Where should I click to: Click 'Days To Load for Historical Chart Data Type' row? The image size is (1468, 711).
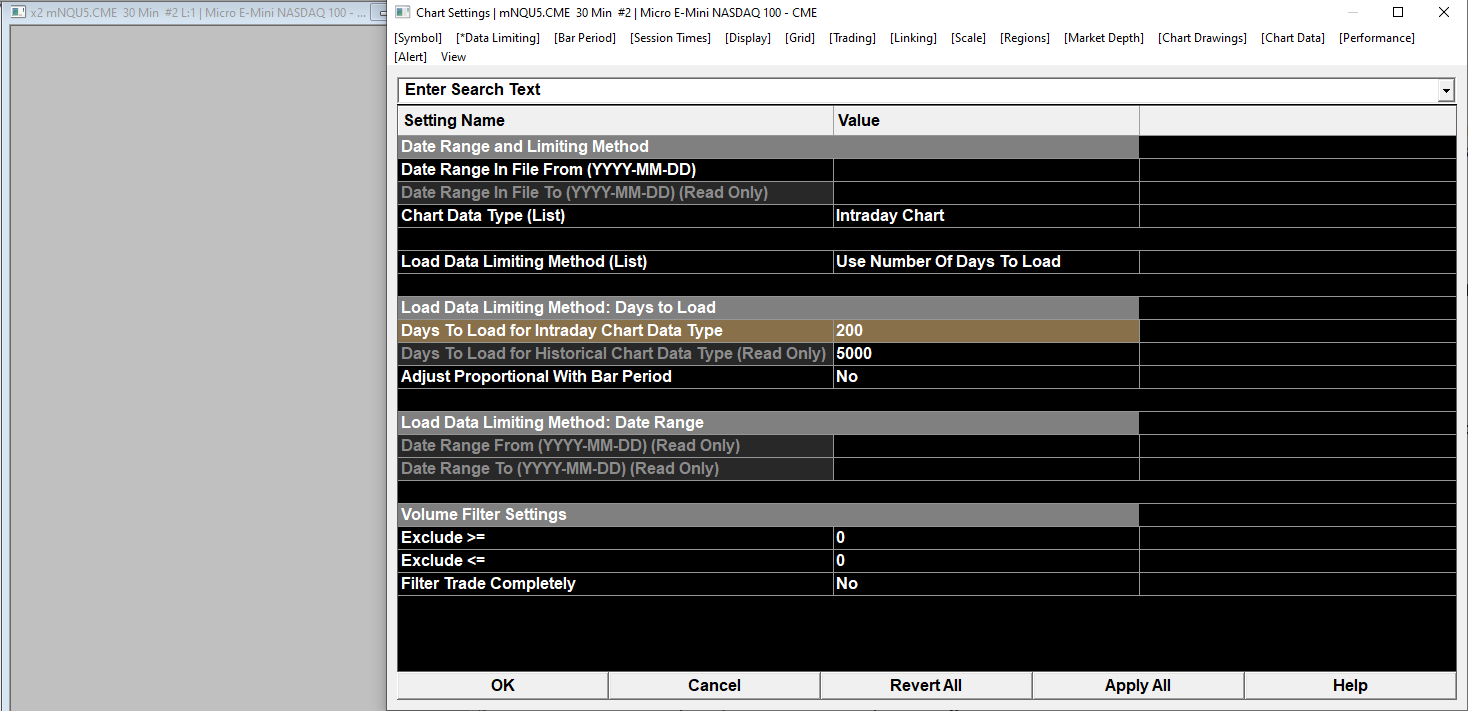pos(615,354)
